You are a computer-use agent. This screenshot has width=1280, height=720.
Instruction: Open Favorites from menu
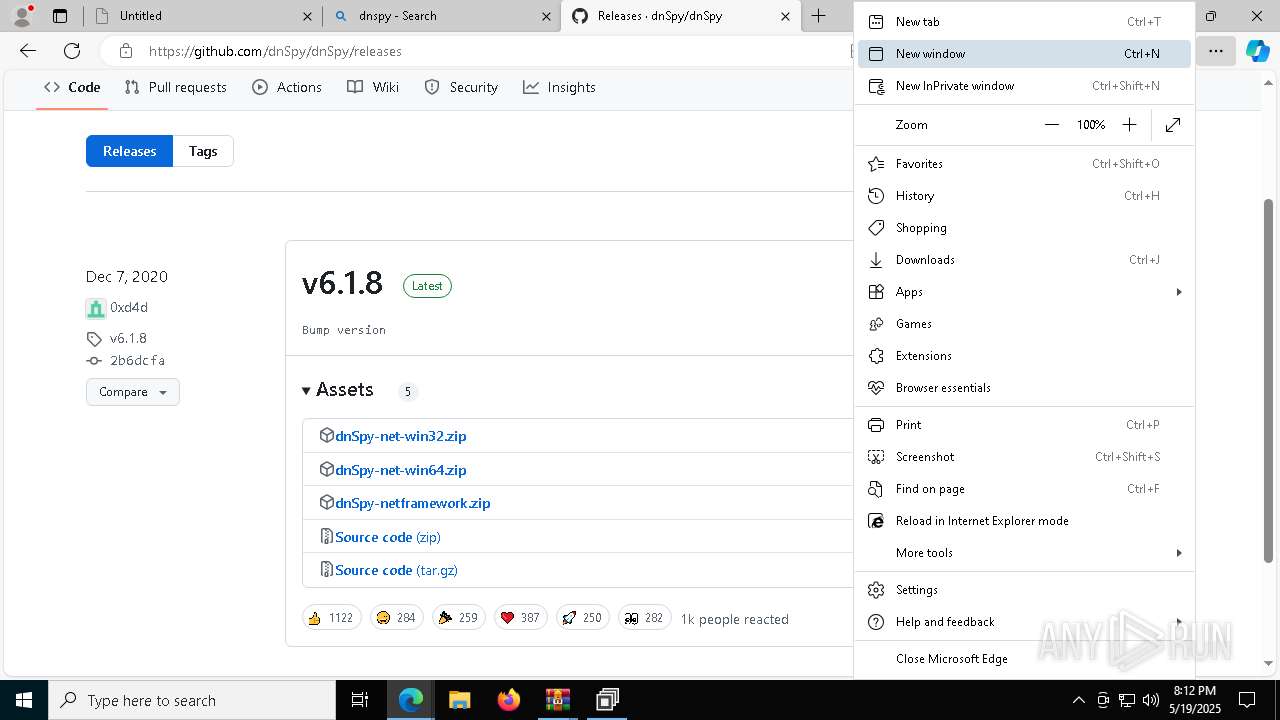click(1024, 164)
